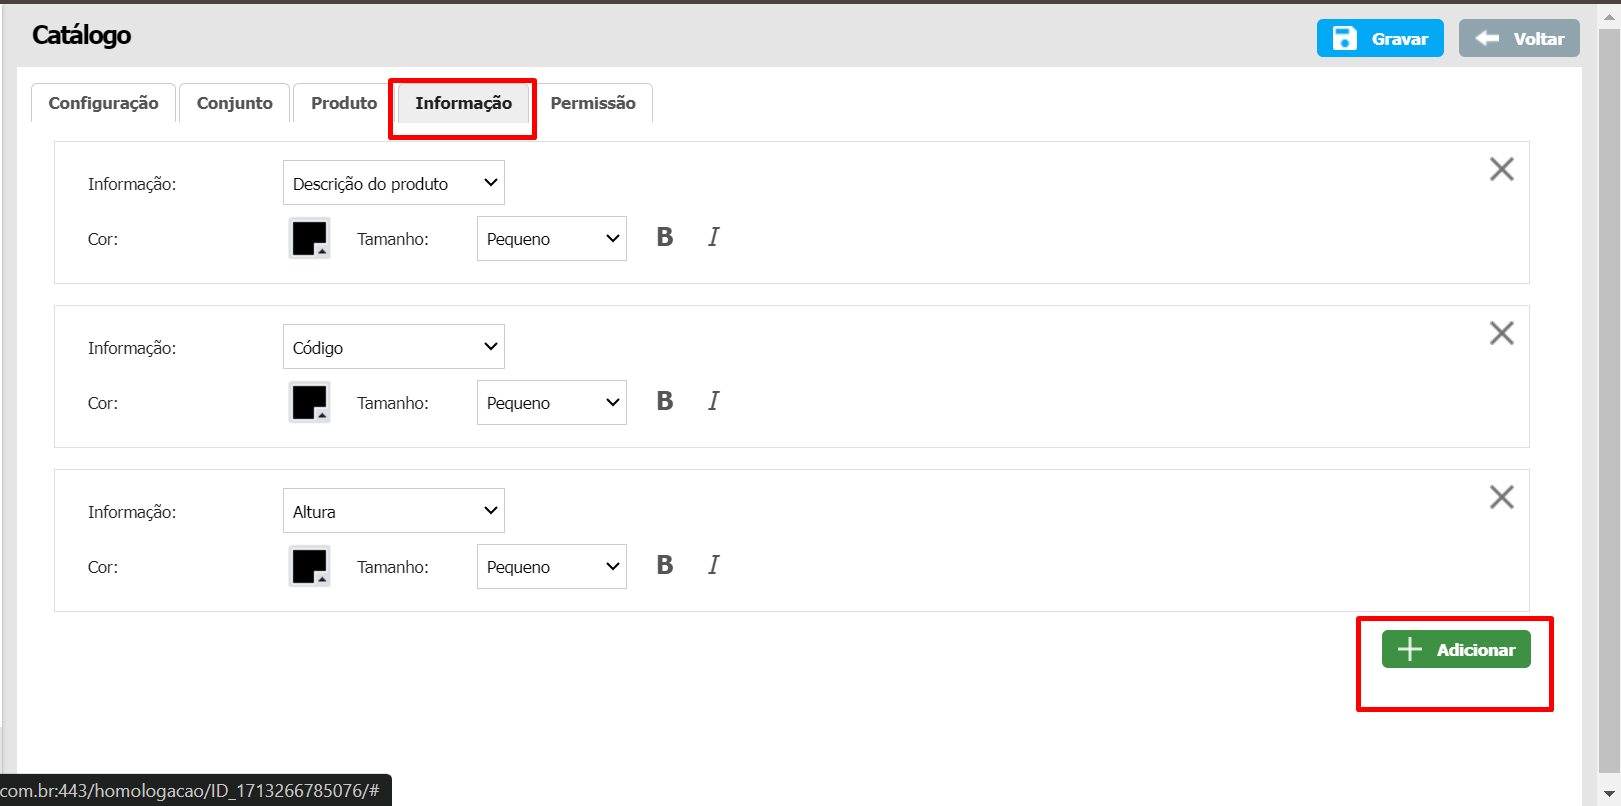
Task: Open the Descrição do produto information dropdown
Action: click(394, 183)
